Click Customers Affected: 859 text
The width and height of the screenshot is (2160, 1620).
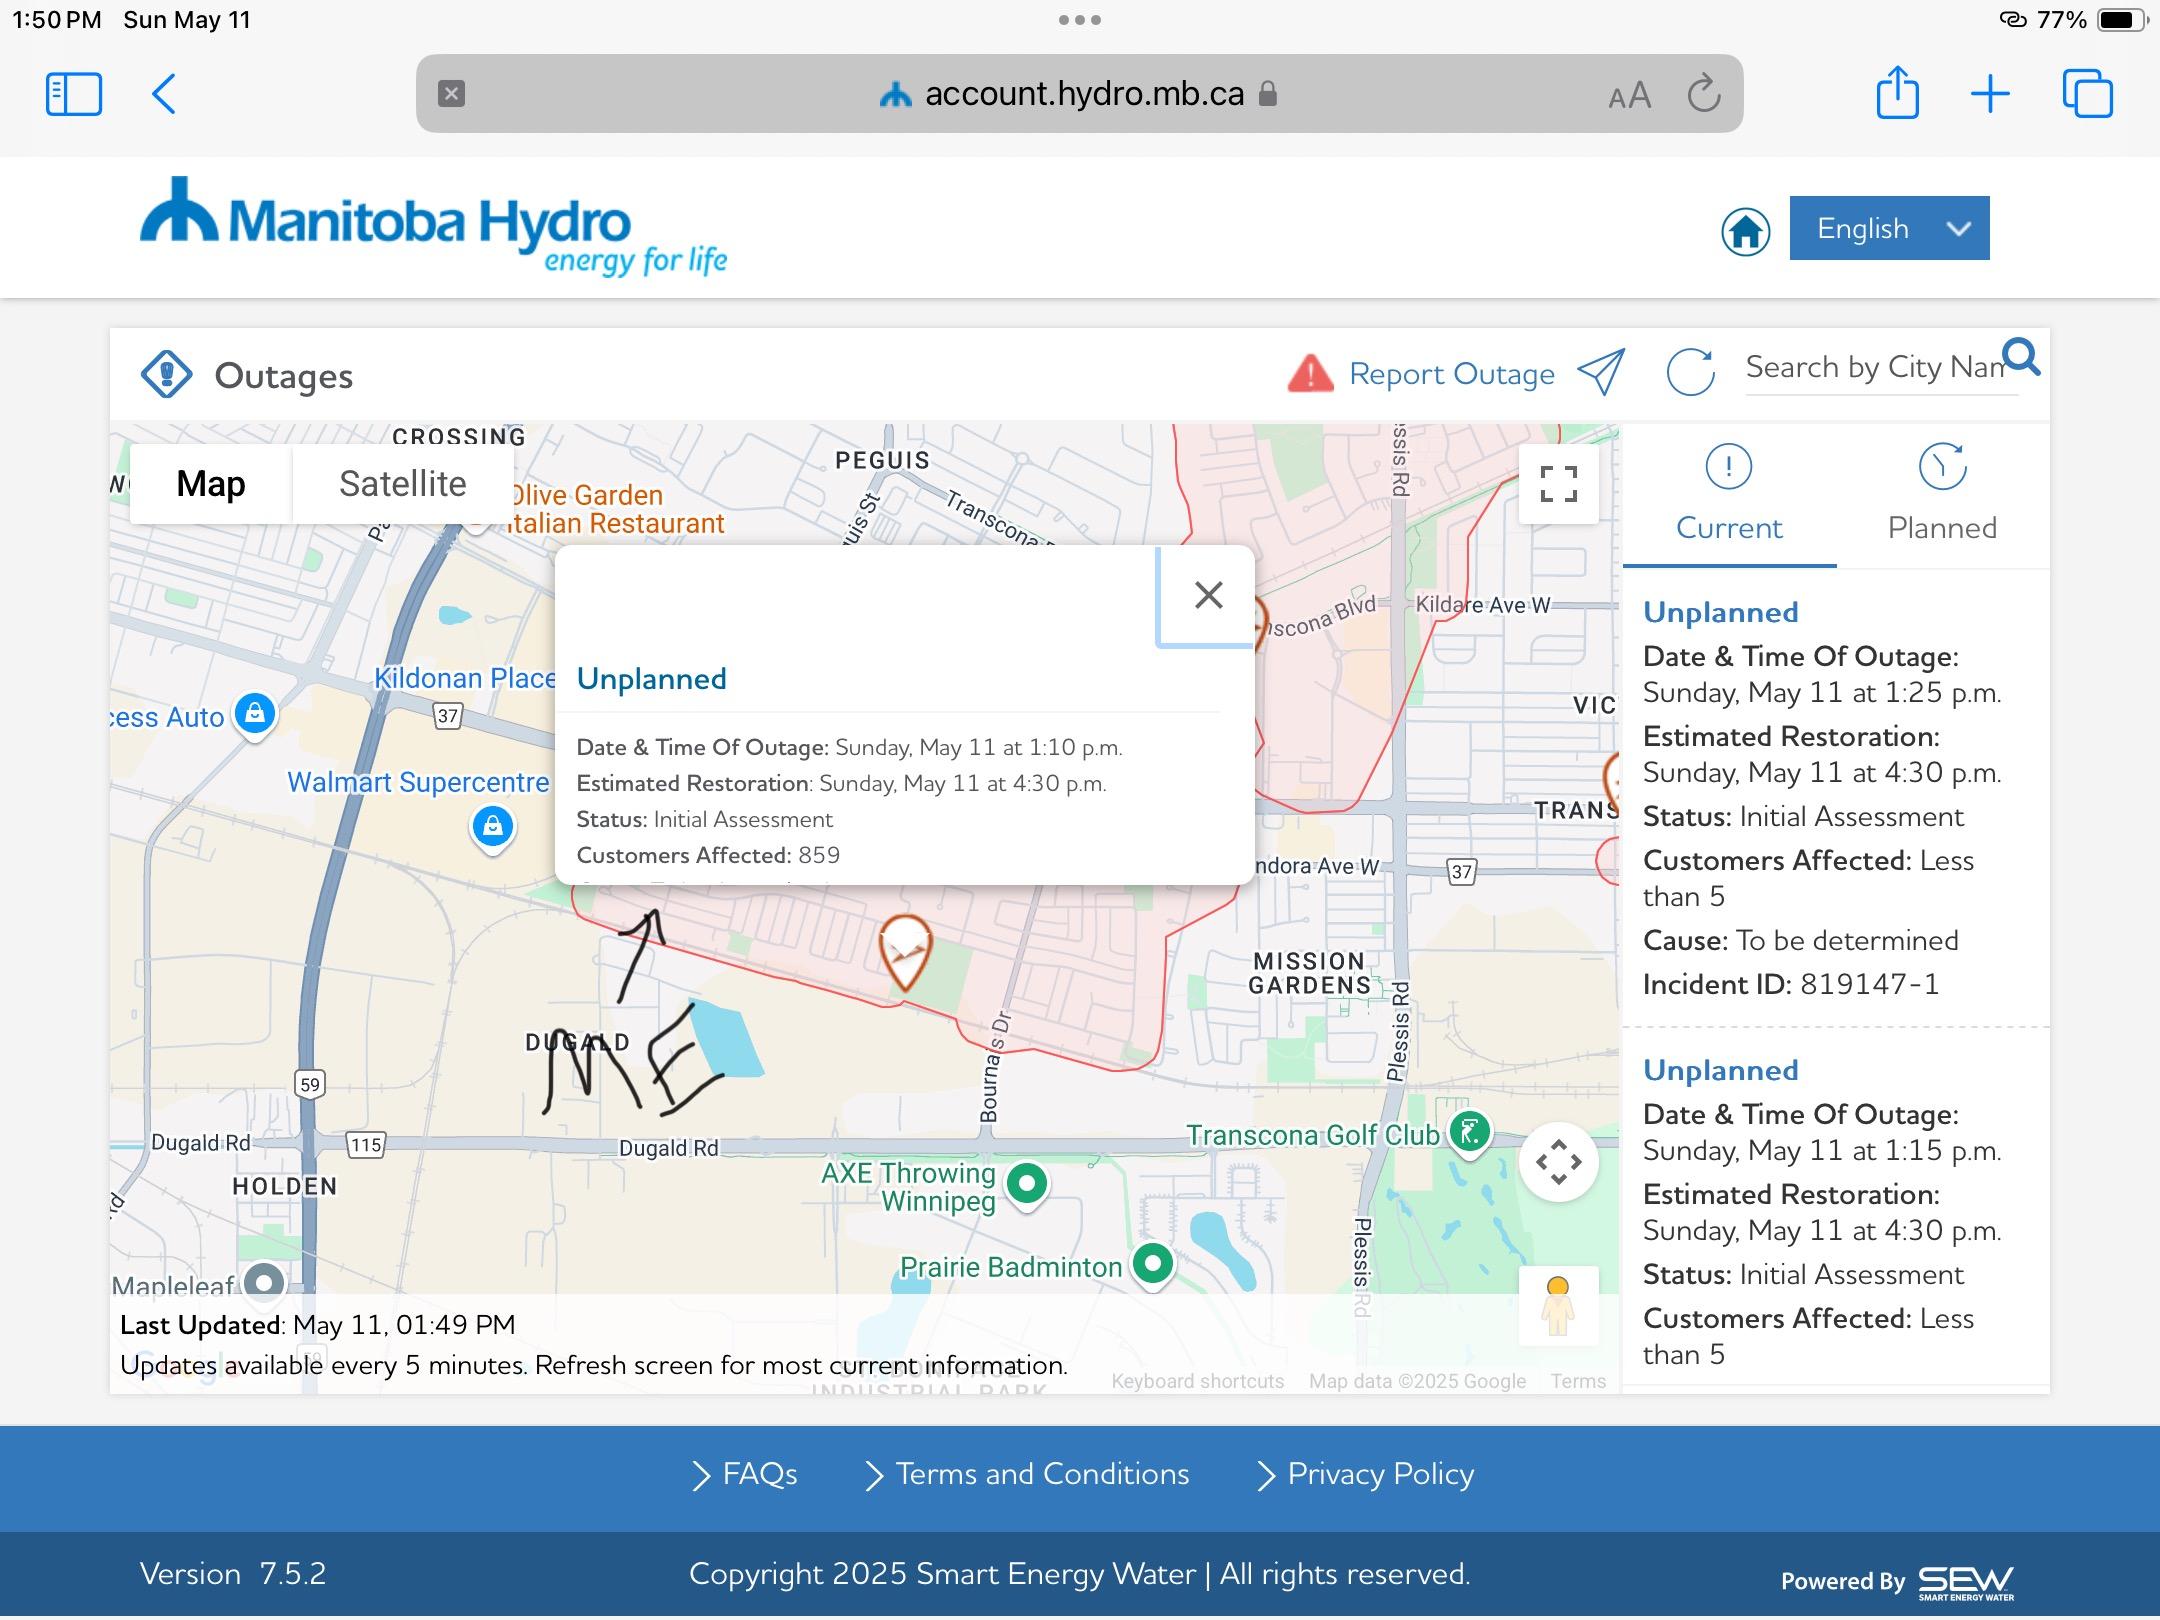point(708,855)
